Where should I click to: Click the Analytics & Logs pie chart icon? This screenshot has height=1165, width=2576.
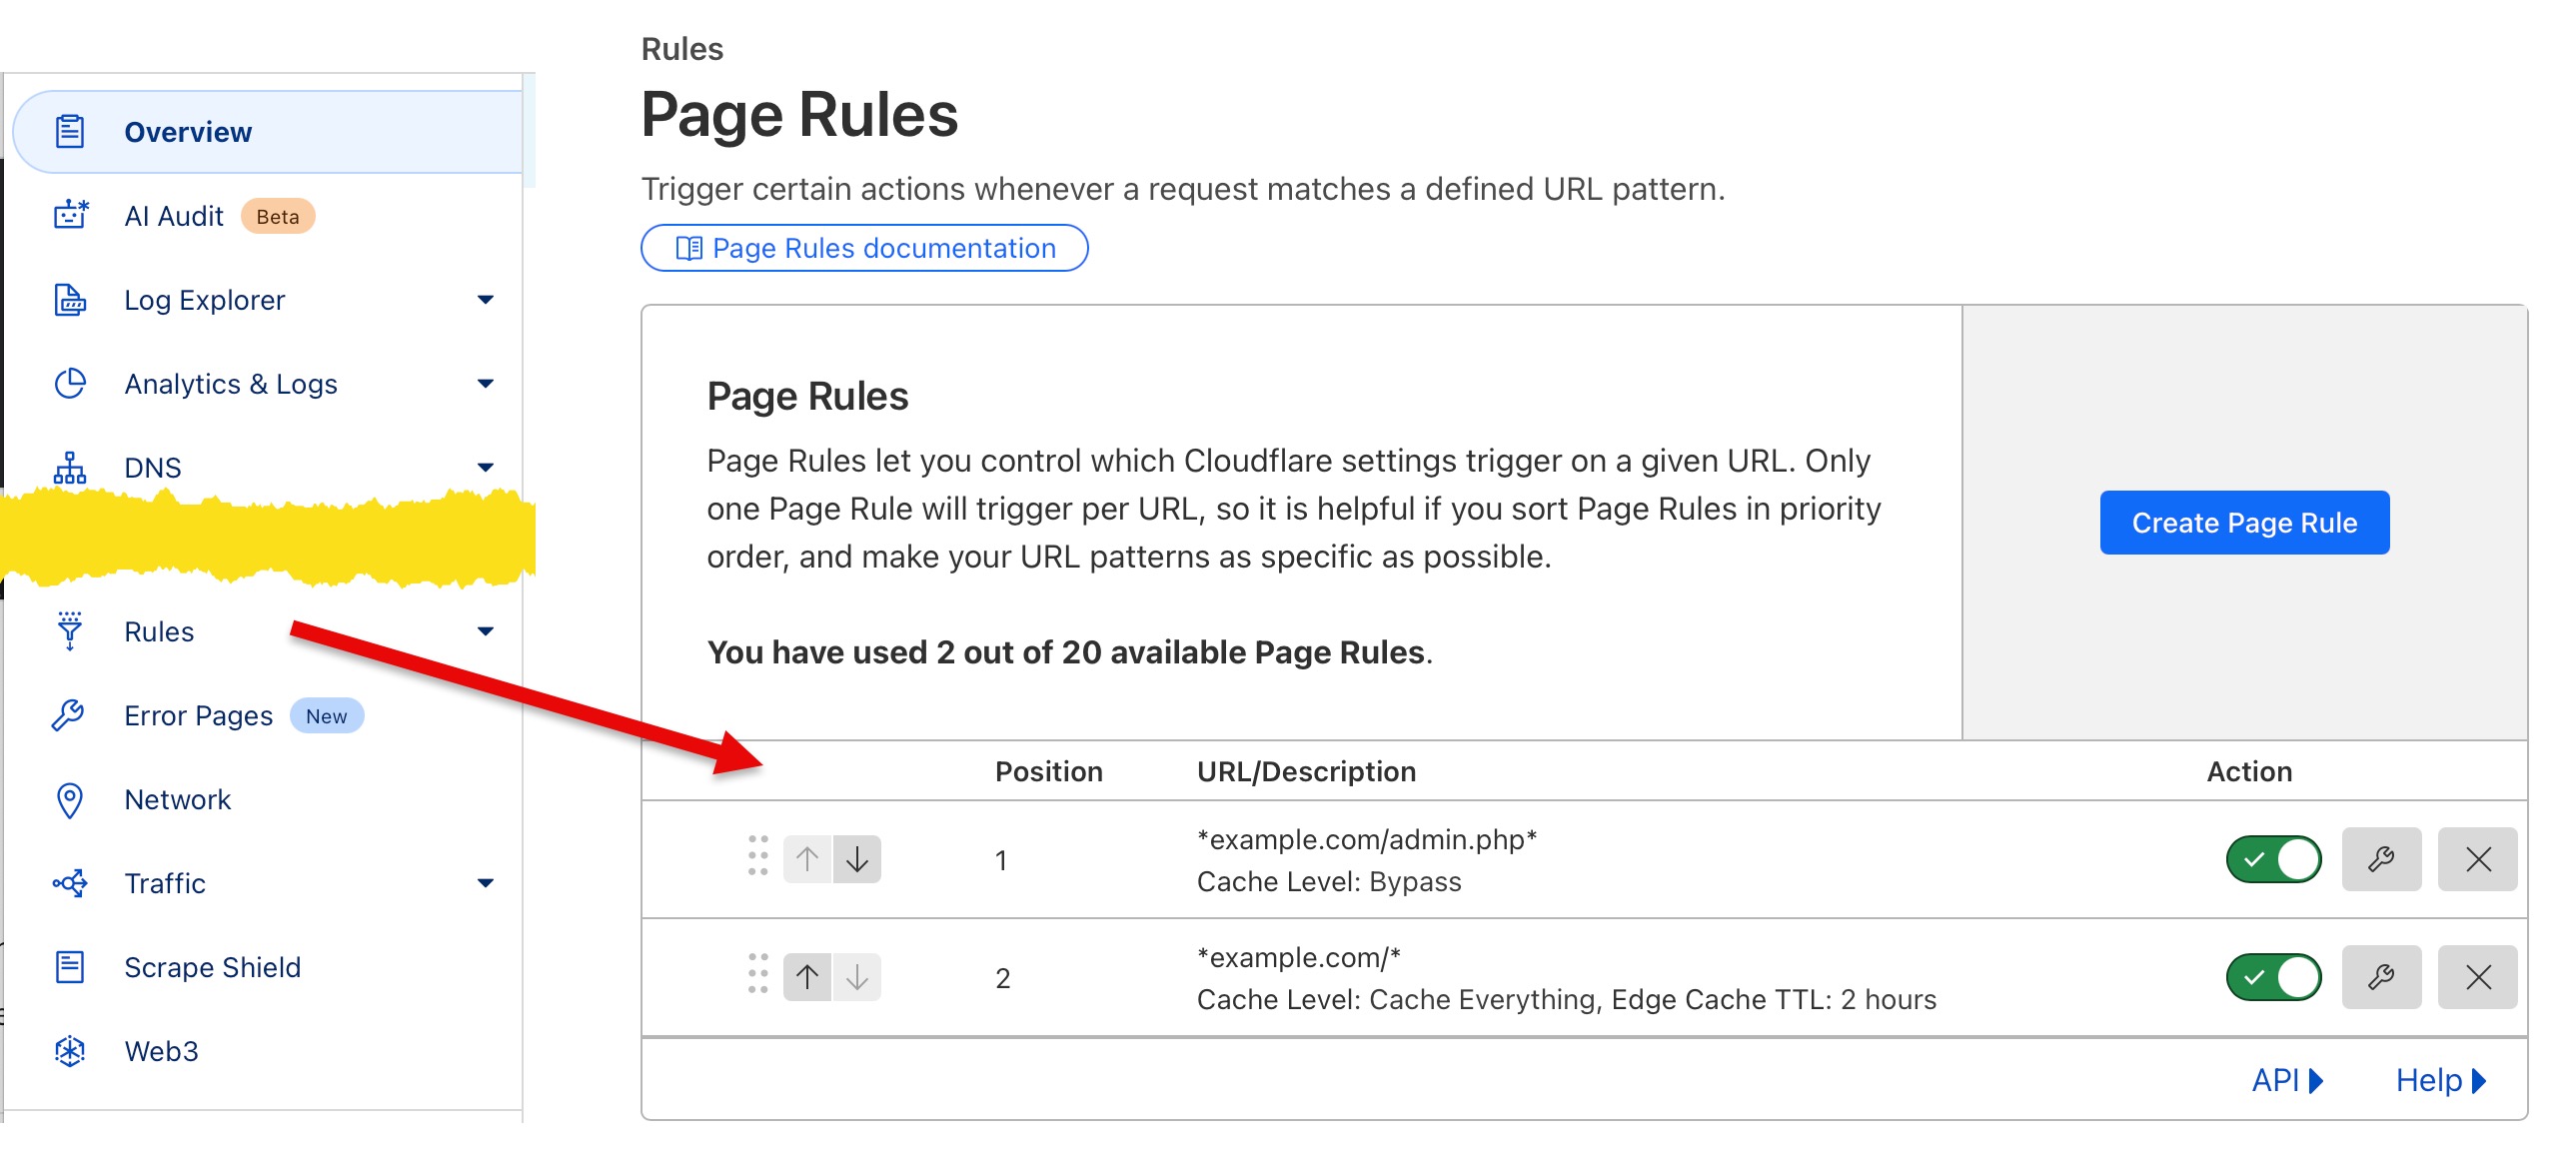tap(69, 383)
